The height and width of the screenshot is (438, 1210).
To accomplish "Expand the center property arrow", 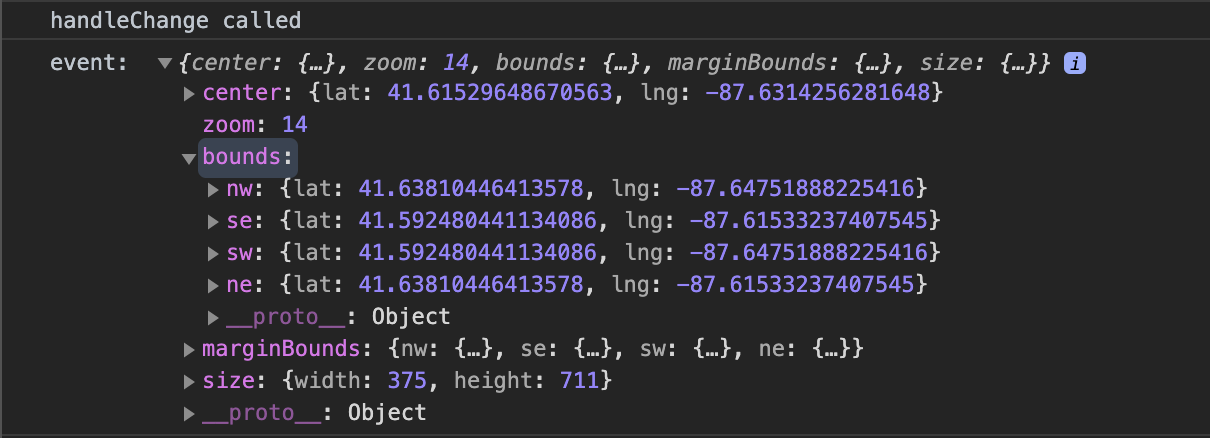I will (189, 94).
